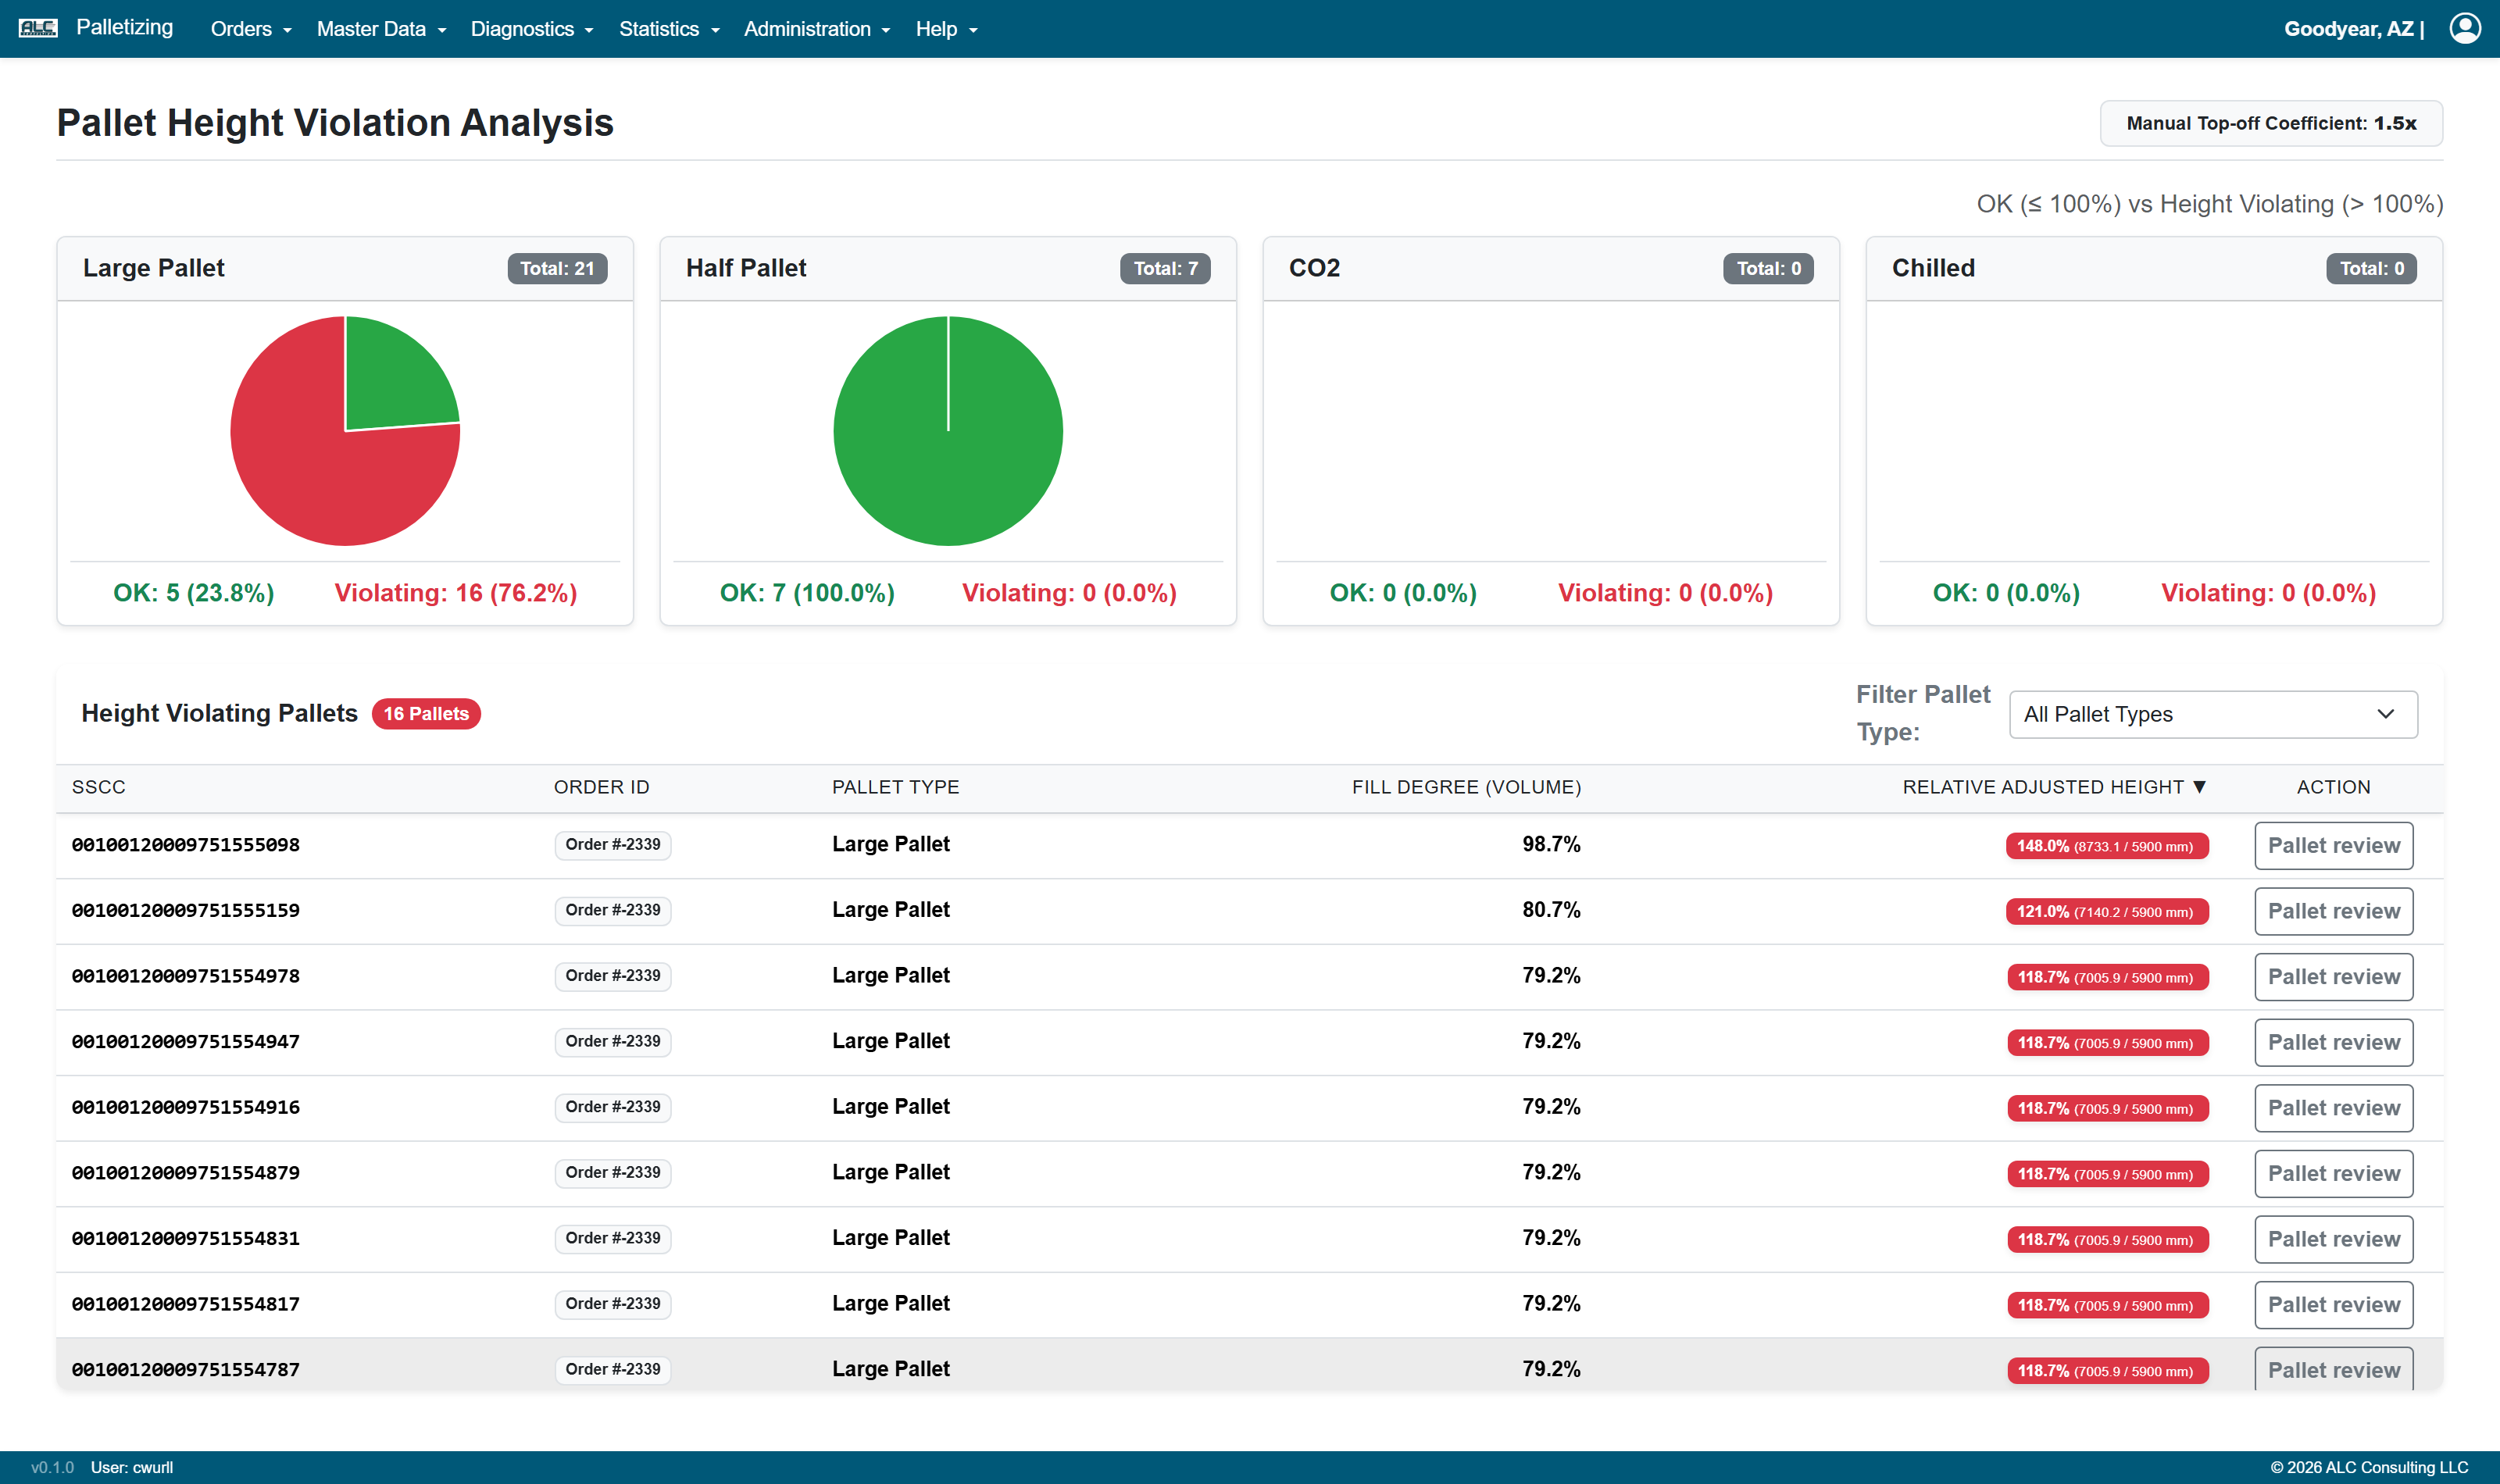2500x1484 pixels.
Task: Click the 148.0% height badge
Action: [2106, 846]
